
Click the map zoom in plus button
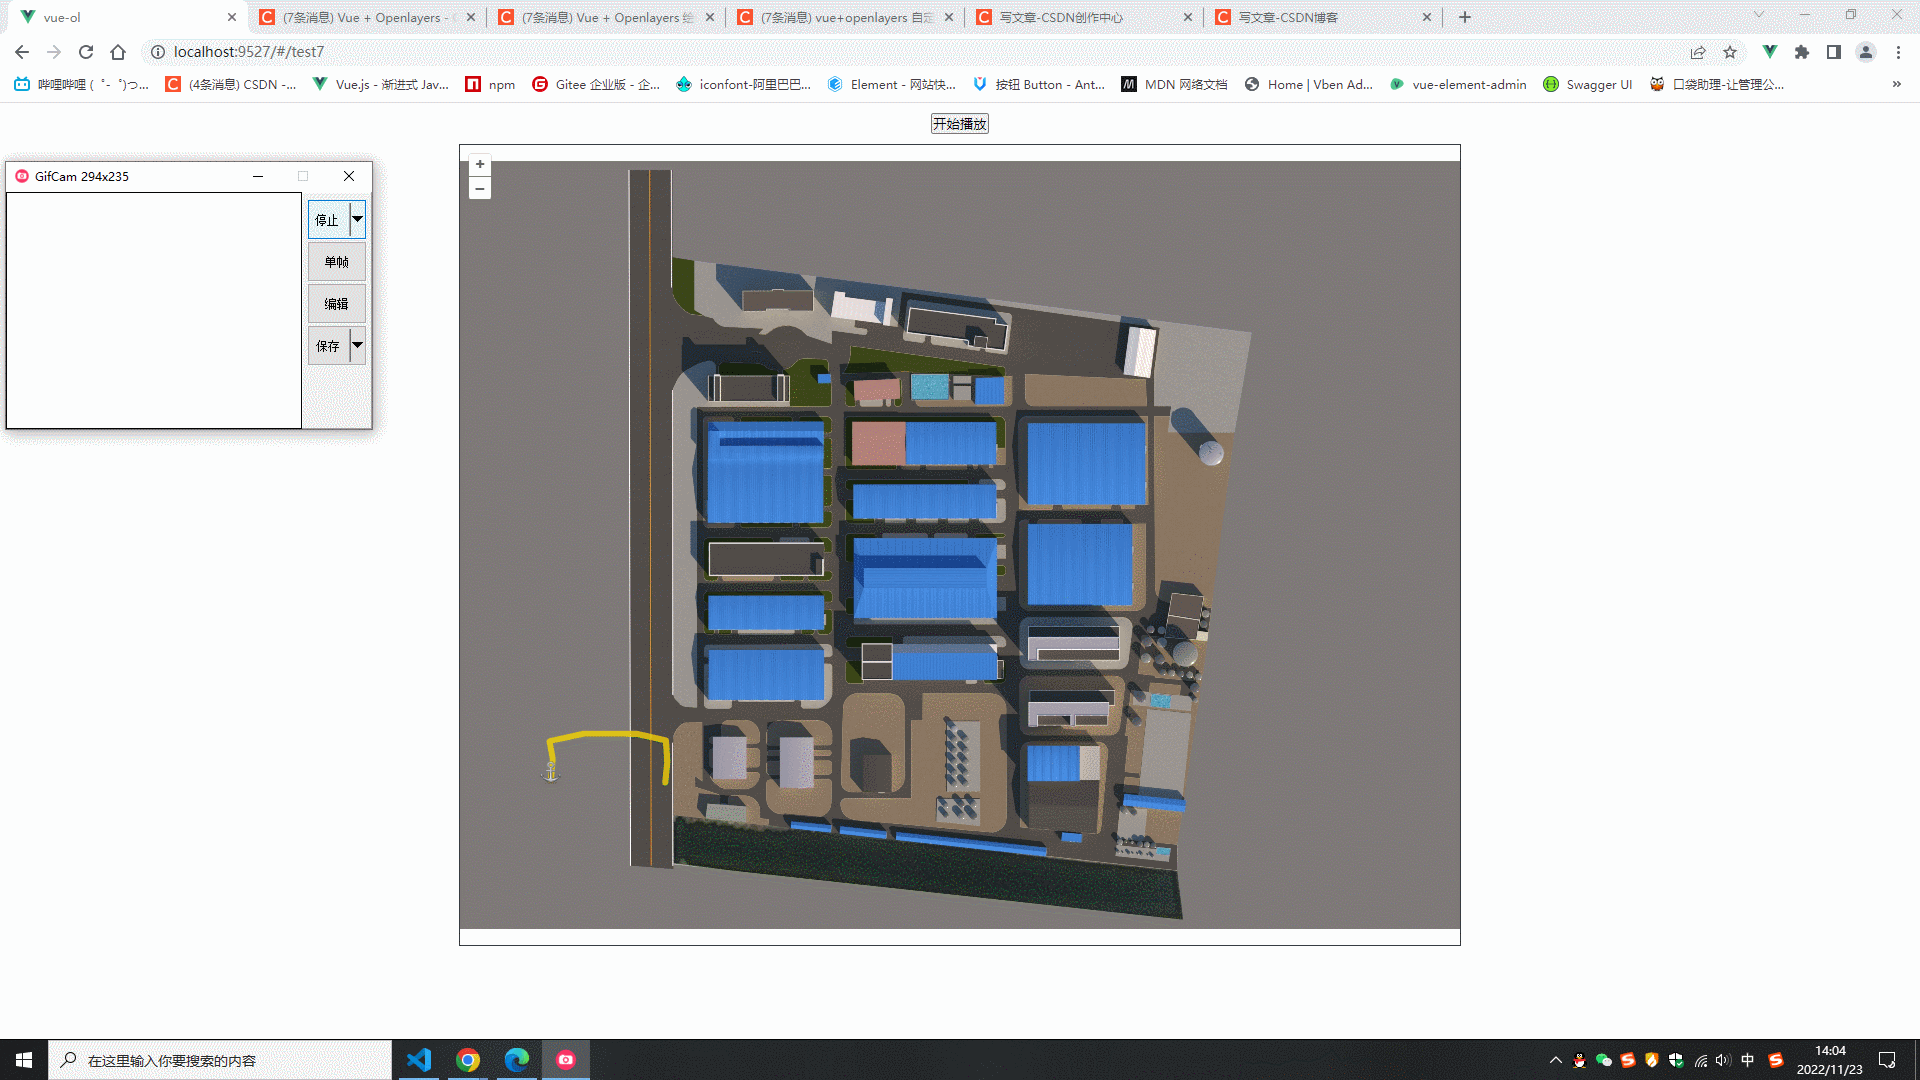(480, 165)
